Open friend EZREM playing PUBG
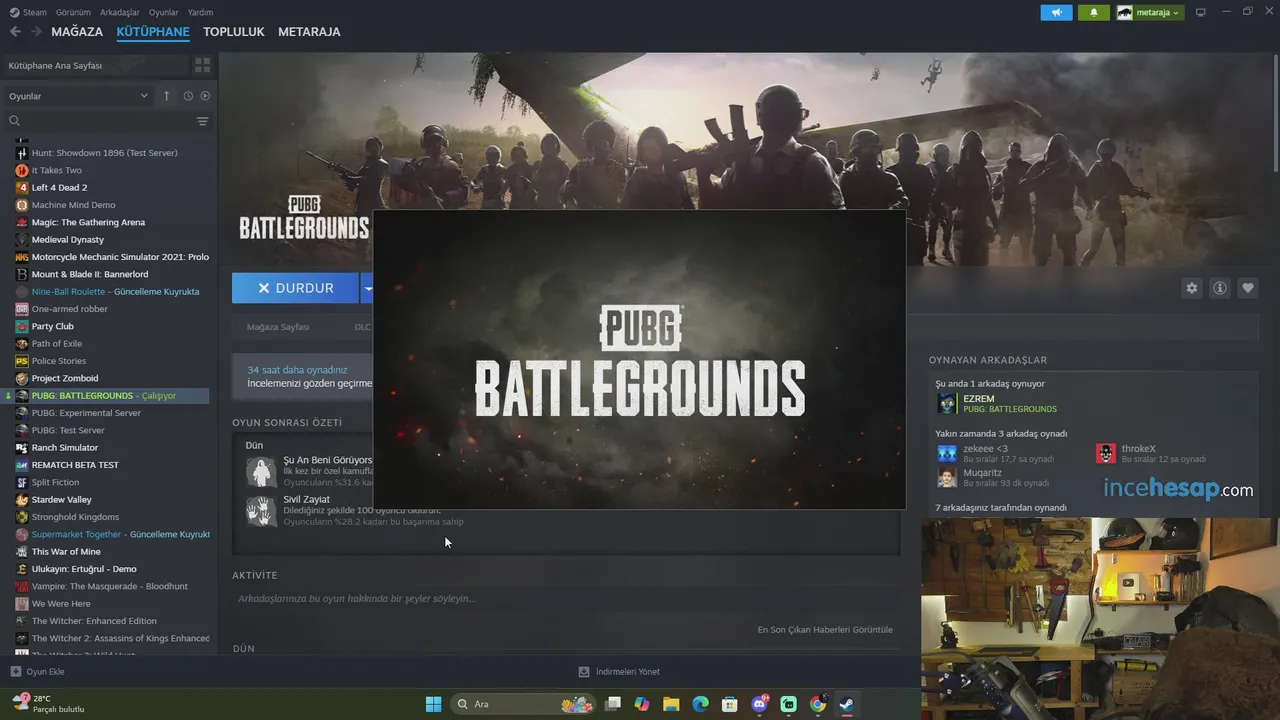Image resolution: width=1280 pixels, height=720 pixels. 997,403
